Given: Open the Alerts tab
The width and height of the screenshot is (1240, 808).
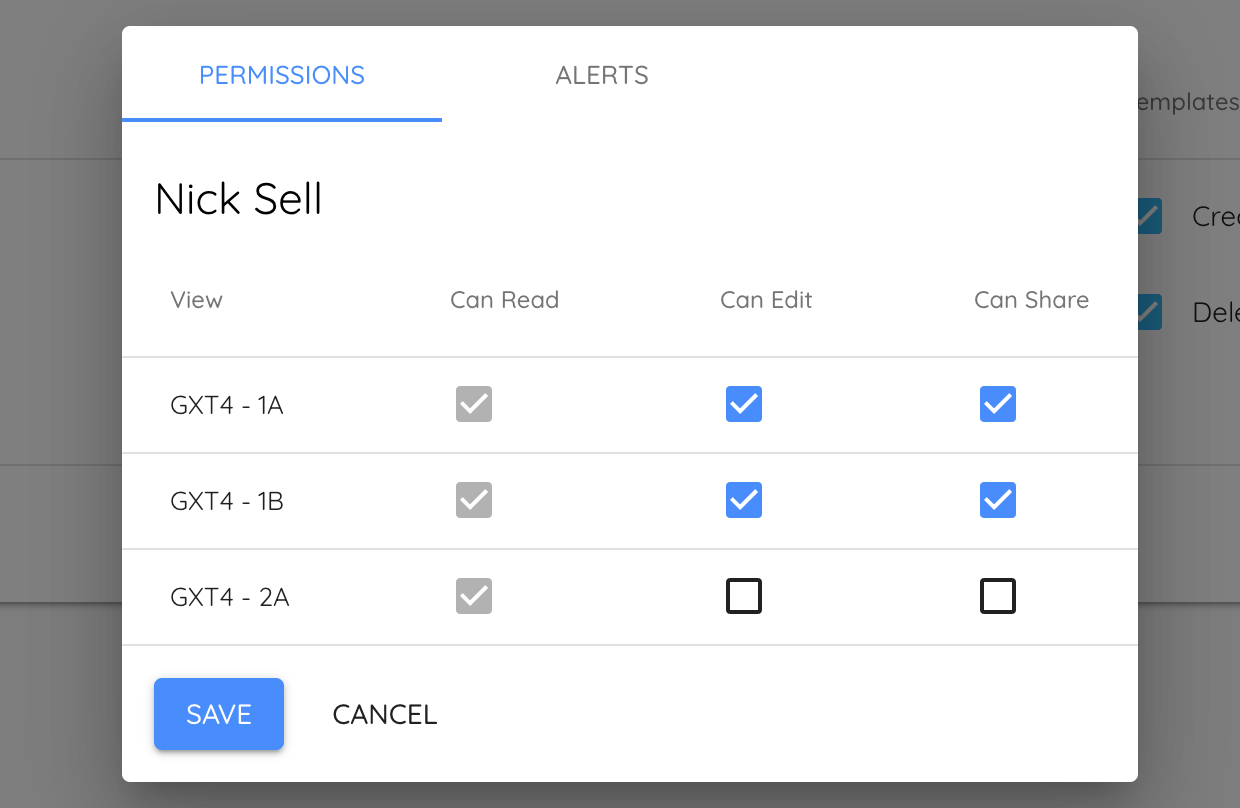Looking at the screenshot, I should tap(602, 75).
